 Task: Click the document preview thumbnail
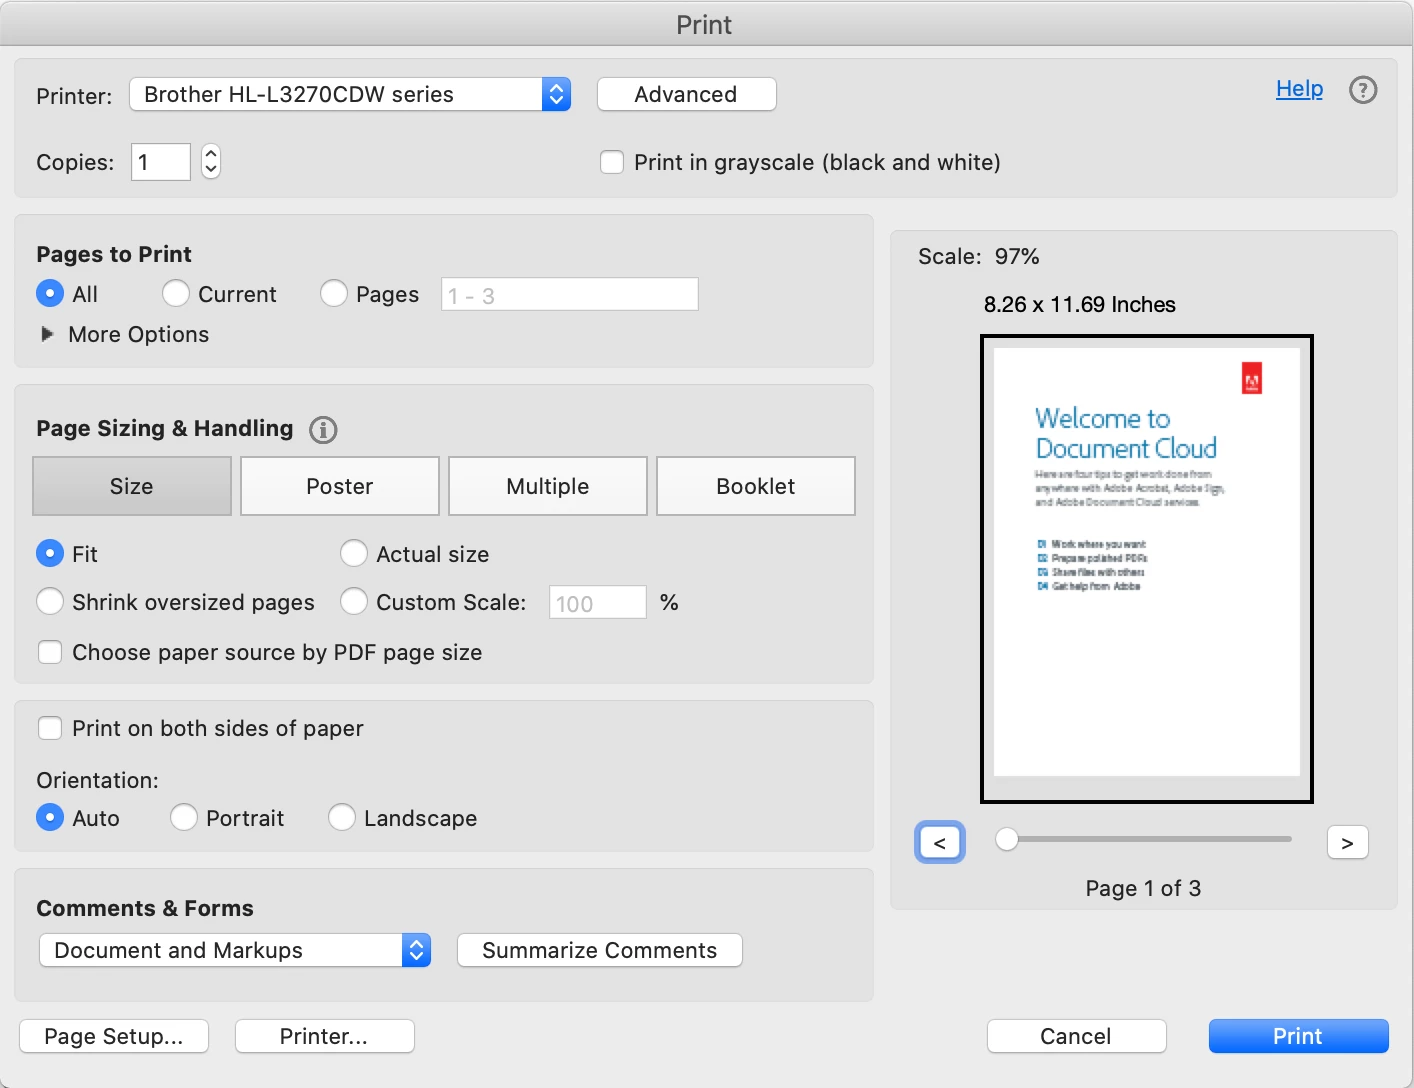click(1147, 569)
